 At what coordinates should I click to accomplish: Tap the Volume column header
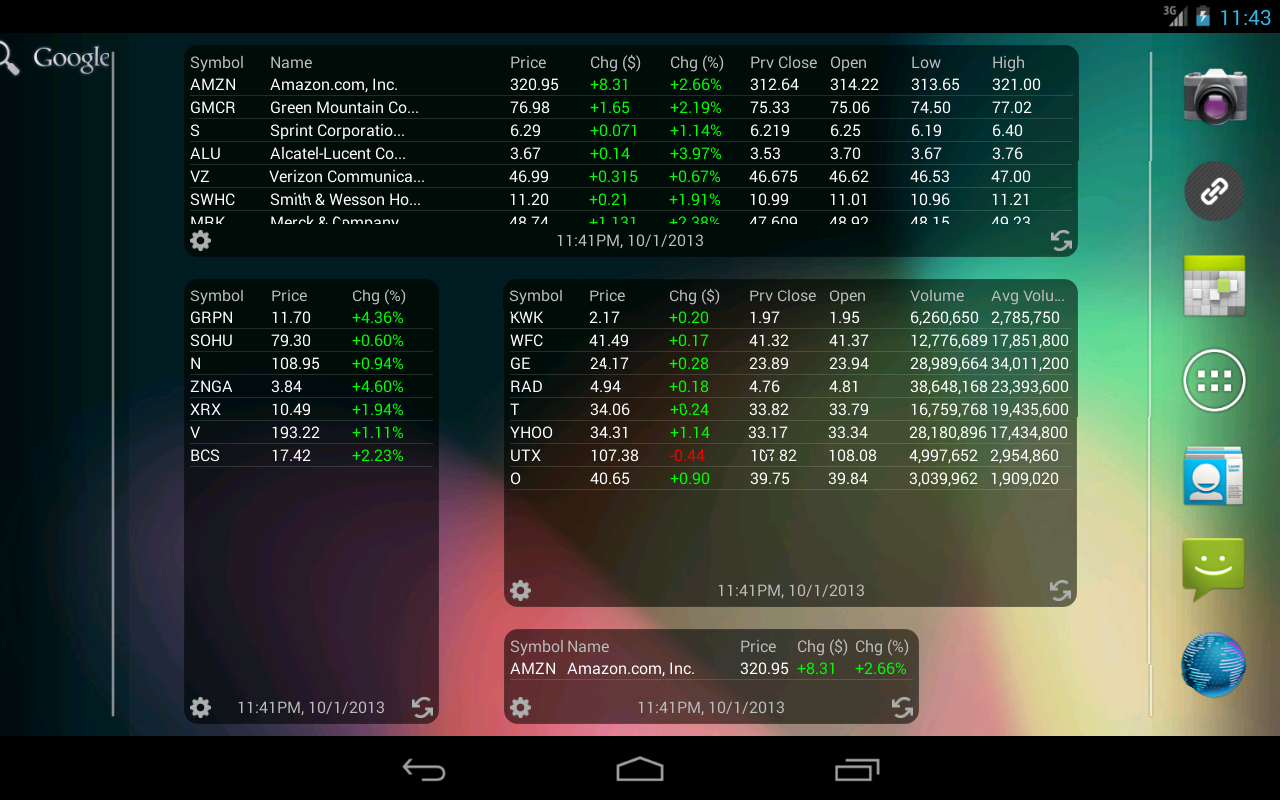937,296
